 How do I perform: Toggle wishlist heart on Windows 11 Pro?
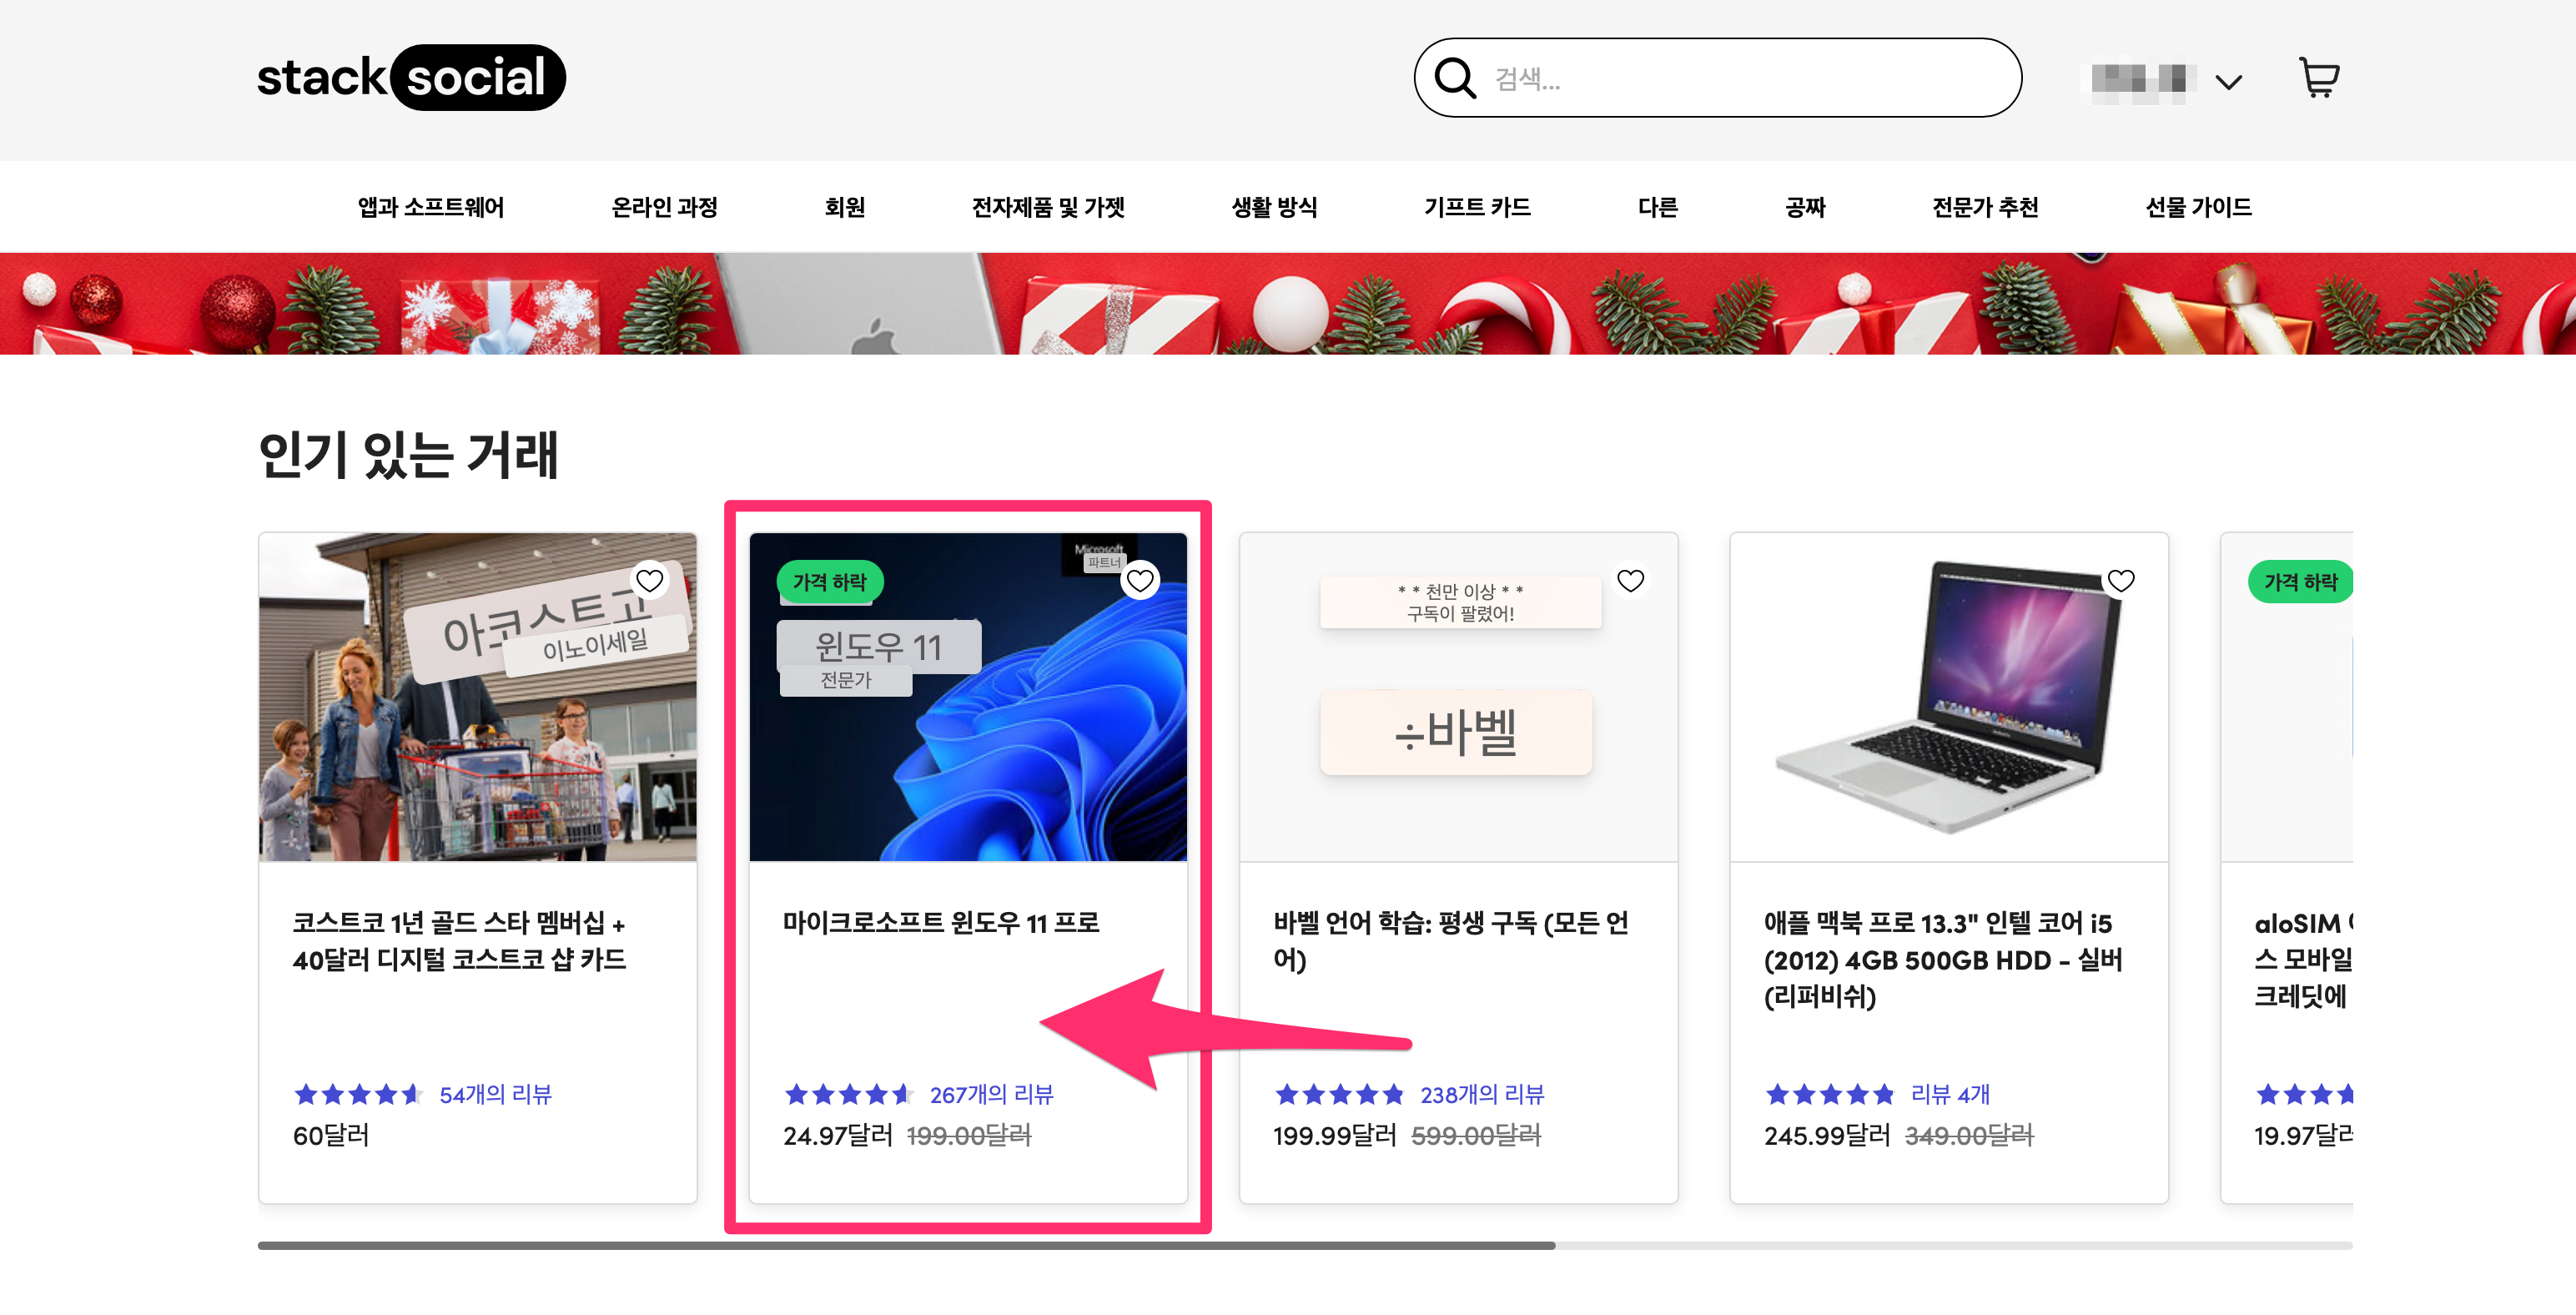(1140, 580)
